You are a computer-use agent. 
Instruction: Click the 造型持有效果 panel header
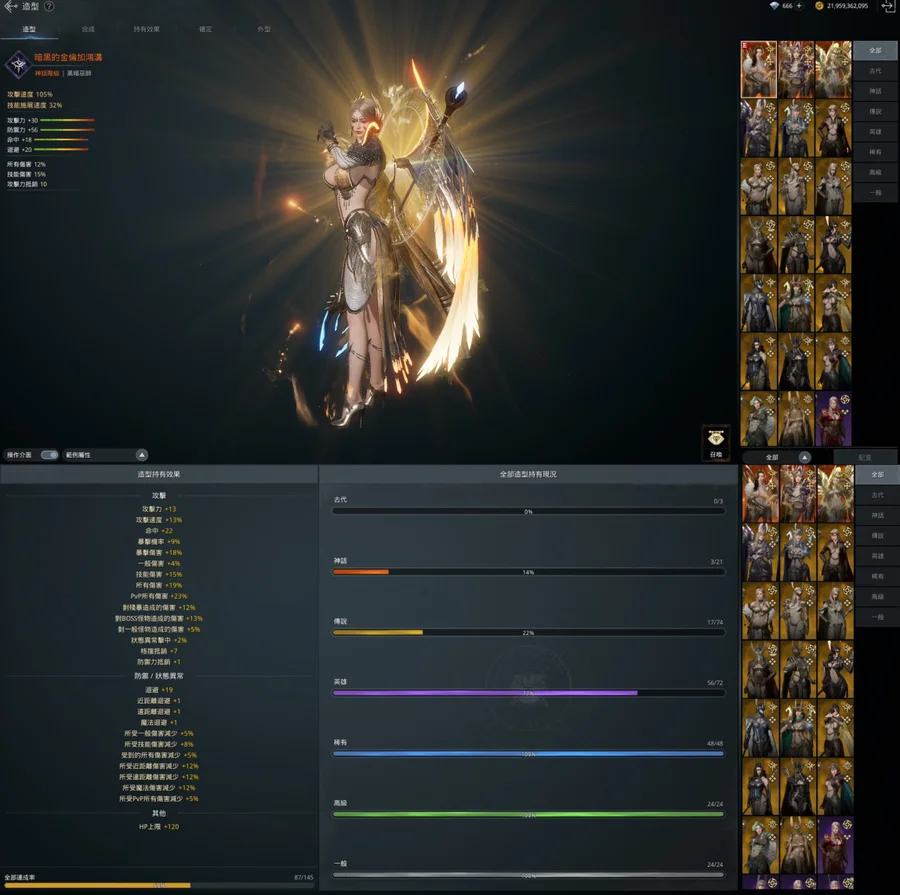pyautogui.click(x=159, y=474)
